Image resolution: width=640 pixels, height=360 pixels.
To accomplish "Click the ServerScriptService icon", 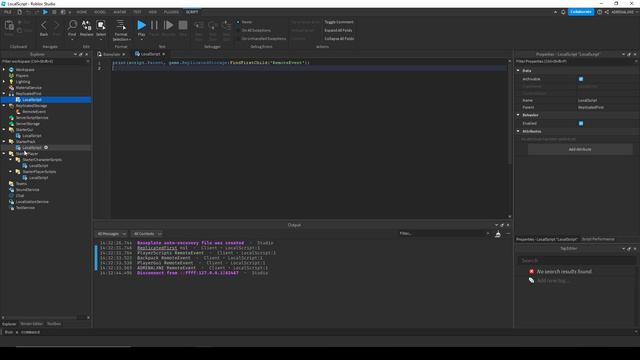I will [11, 118].
